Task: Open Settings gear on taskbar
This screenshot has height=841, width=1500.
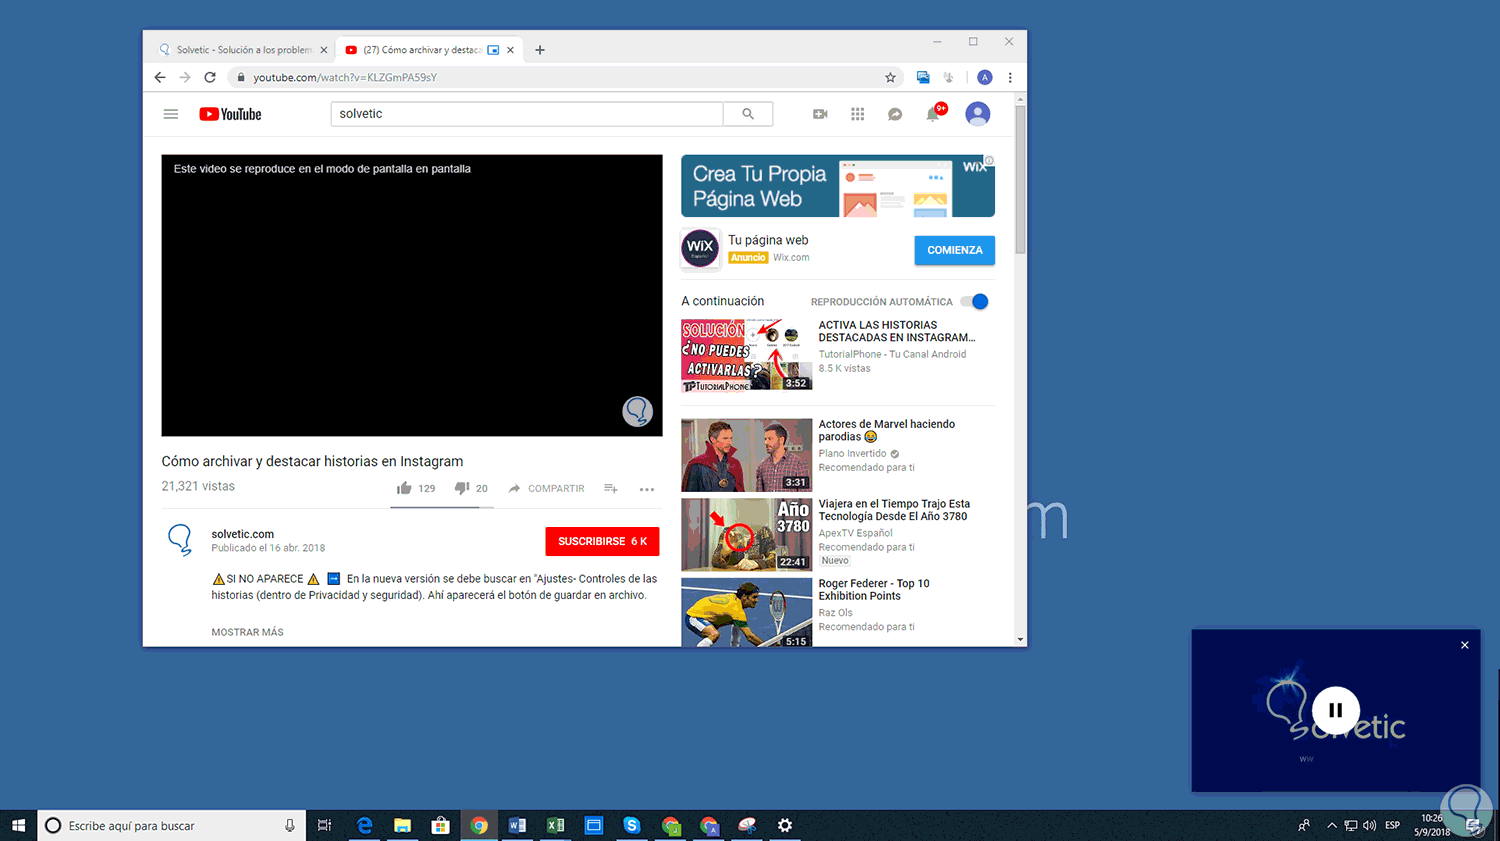Action: [x=785, y=825]
